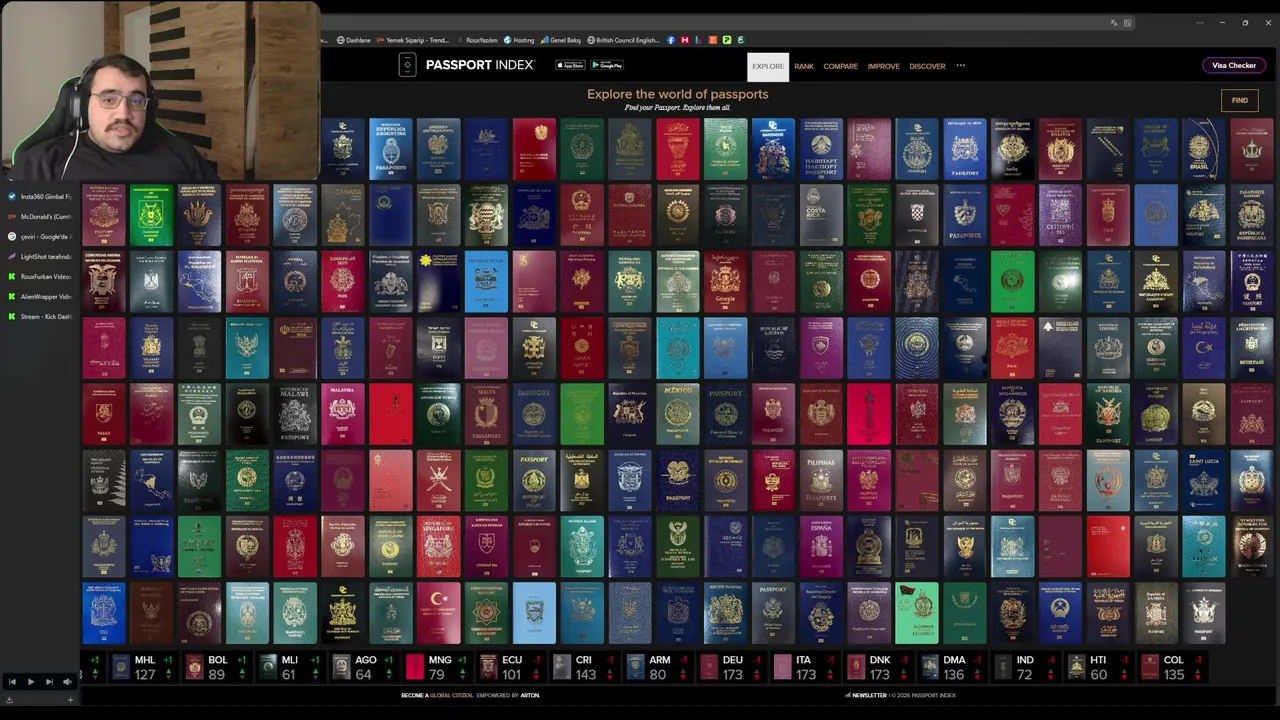
Task: Select the pink Malaysia passport cover
Action: coord(343,413)
